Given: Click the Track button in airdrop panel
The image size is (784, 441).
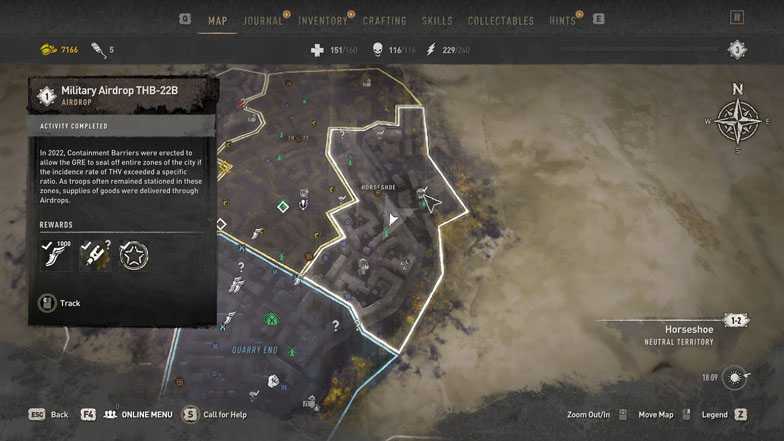Looking at the screenshot, I should tap(60, 303).
